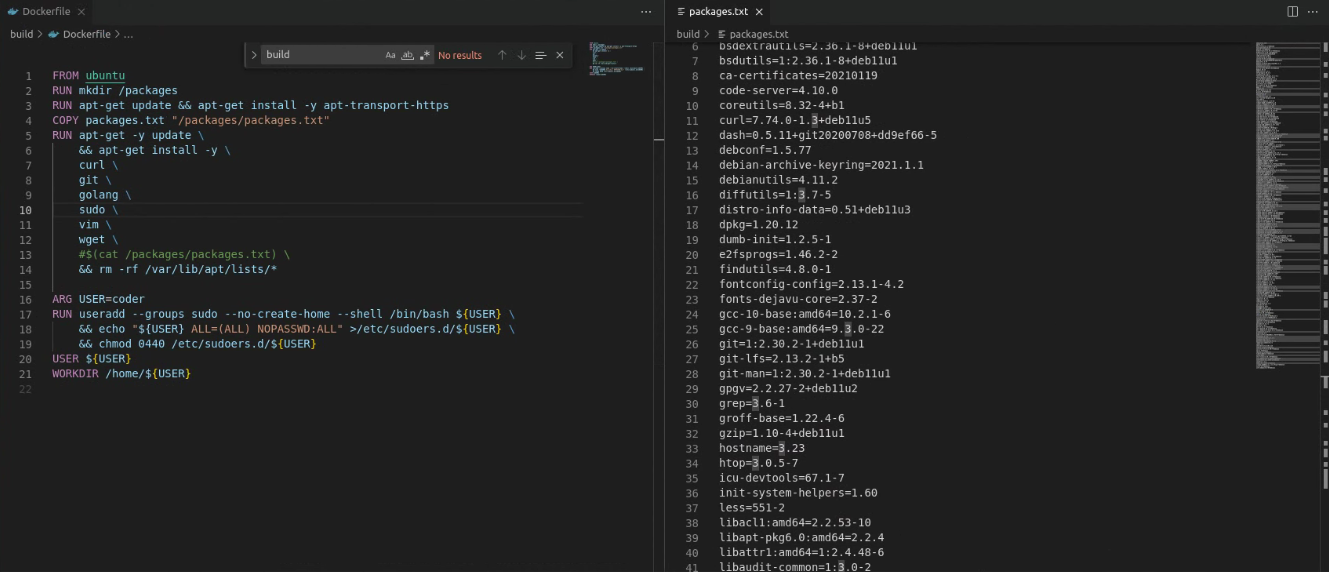Image resolution: width=1329 pixels, height=572 pixels.
Task: Close the packages.txt tab
Action: pos(759,11)
